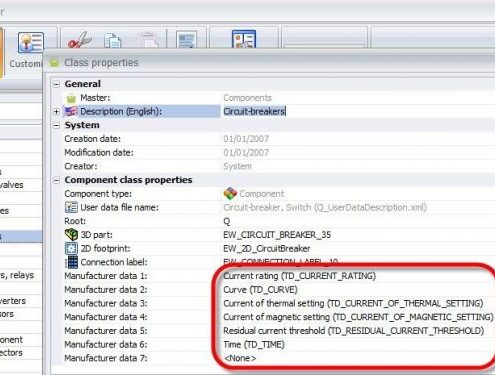Select Manufacturer data 2 Curve value
Screen dimensions: 495x375
click(260, 289)
